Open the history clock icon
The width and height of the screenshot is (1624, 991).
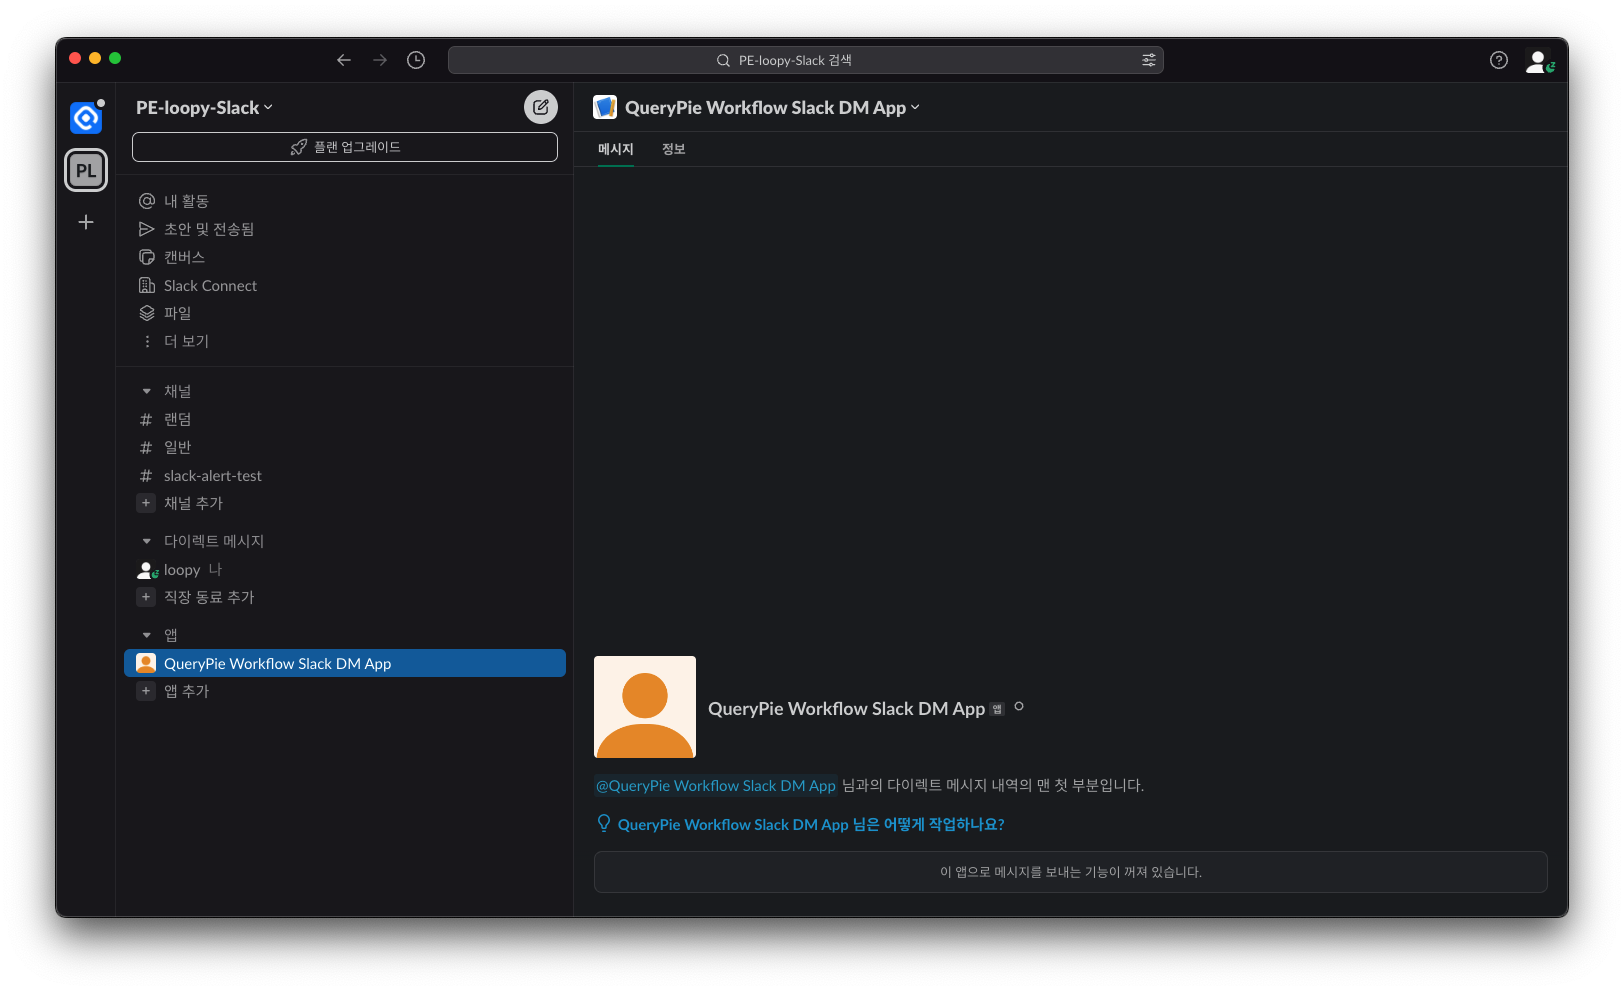coord(416,60)
